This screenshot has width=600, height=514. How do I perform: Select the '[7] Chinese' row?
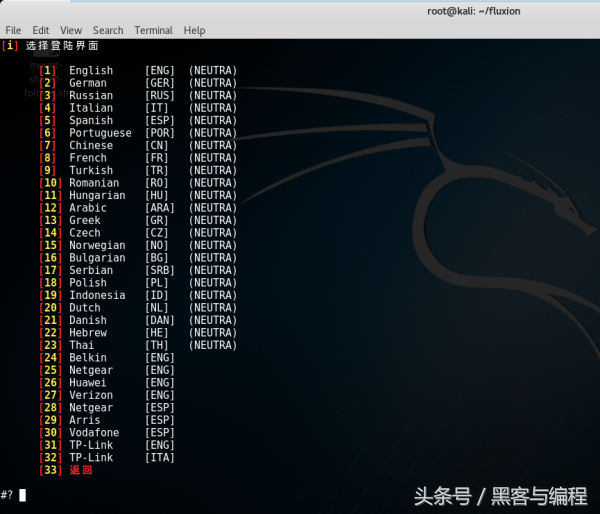[x=138, y=145]
